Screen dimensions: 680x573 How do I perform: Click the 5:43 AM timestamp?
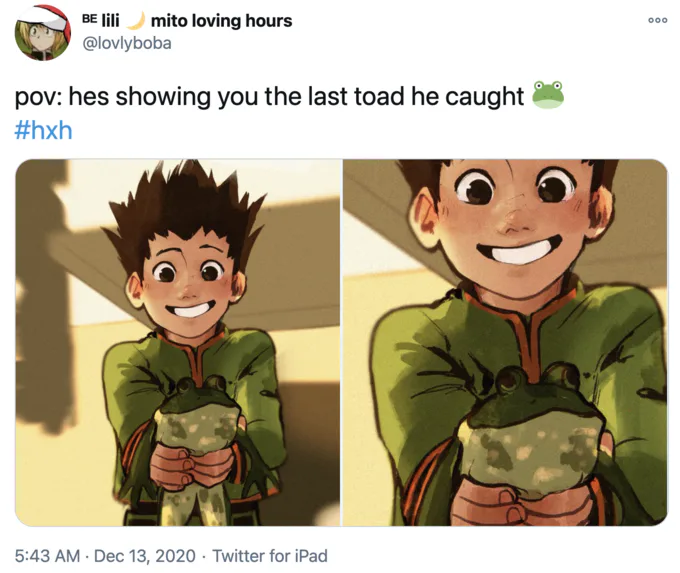(47, 556)
